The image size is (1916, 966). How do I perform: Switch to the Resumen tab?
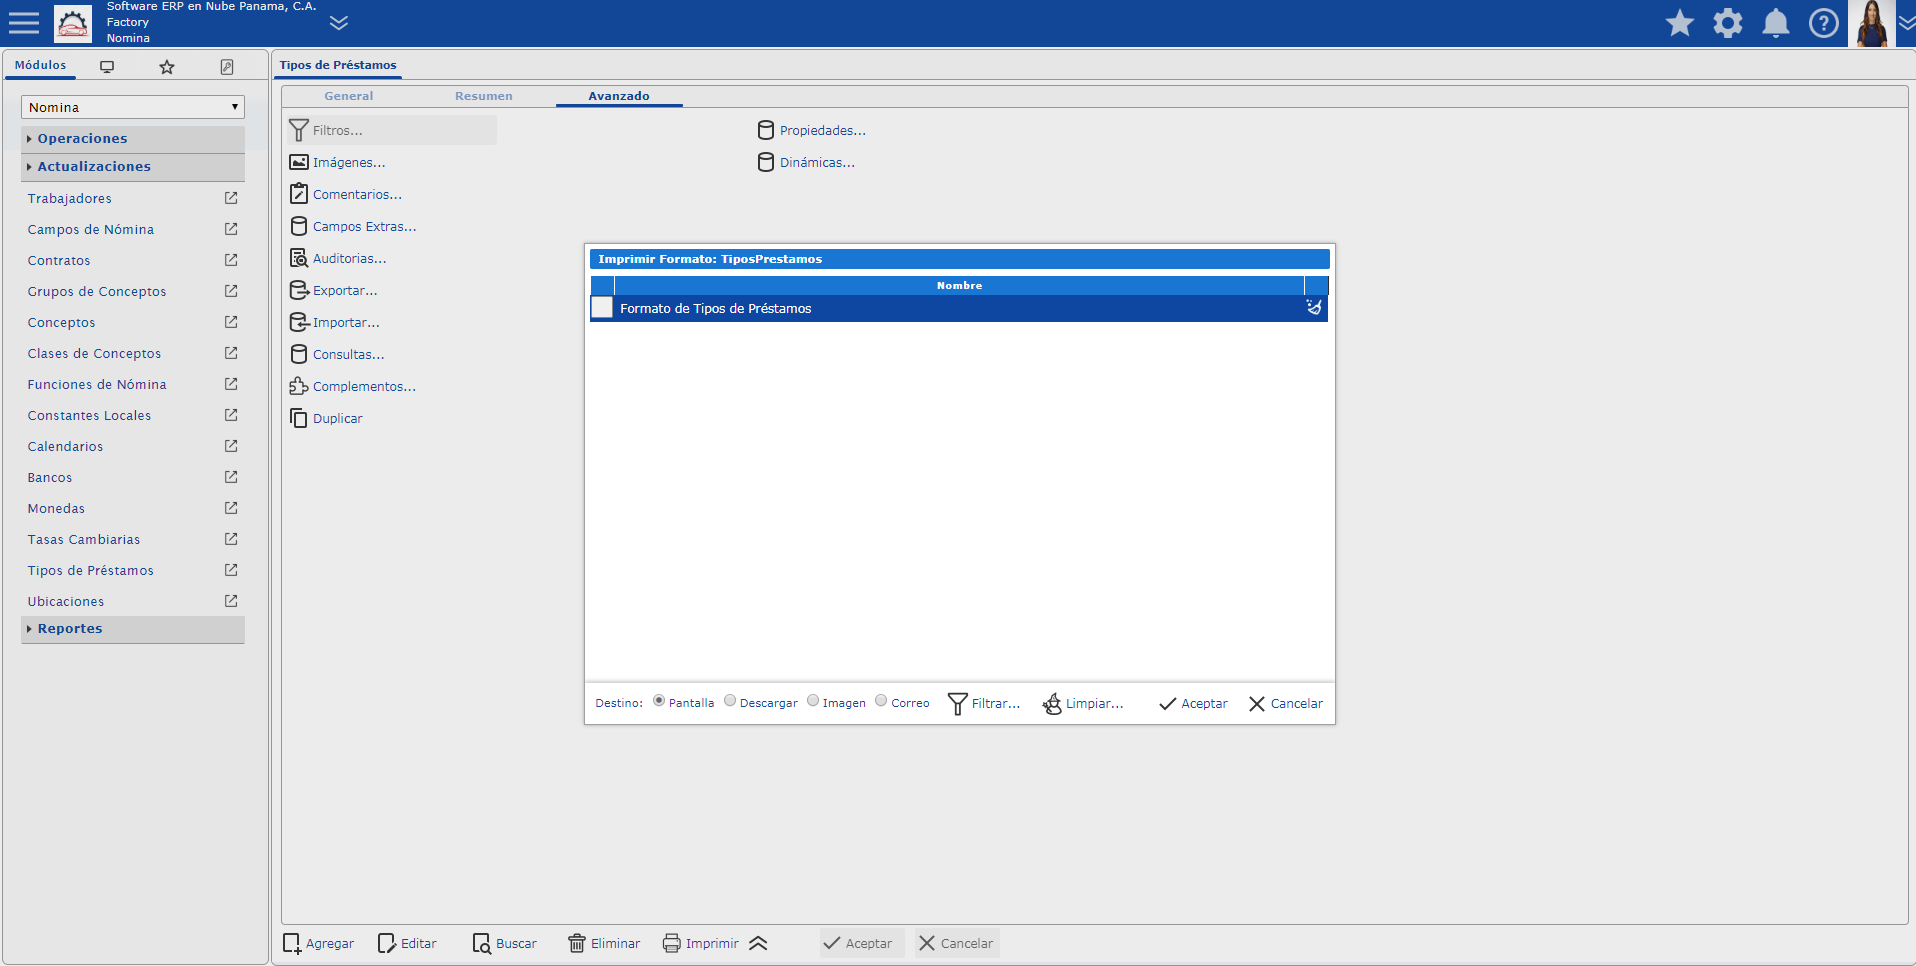point(484,96)
